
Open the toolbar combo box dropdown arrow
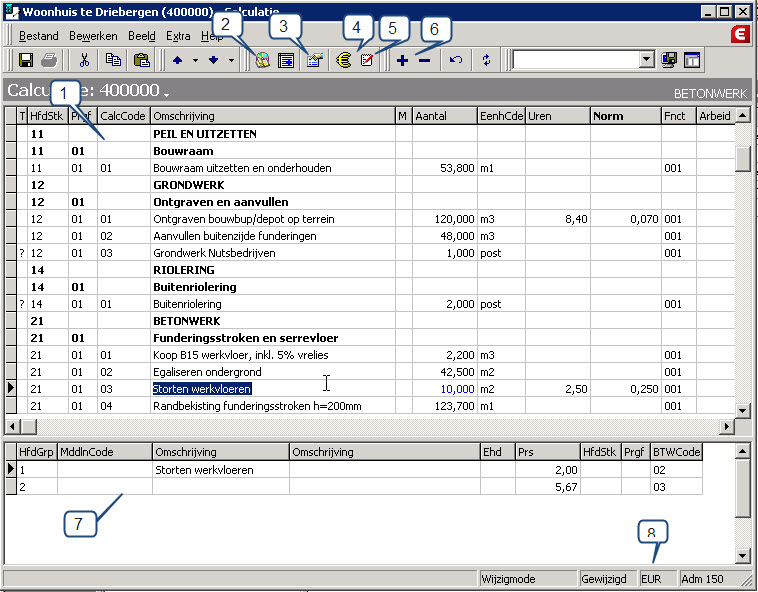click(646, 60)
